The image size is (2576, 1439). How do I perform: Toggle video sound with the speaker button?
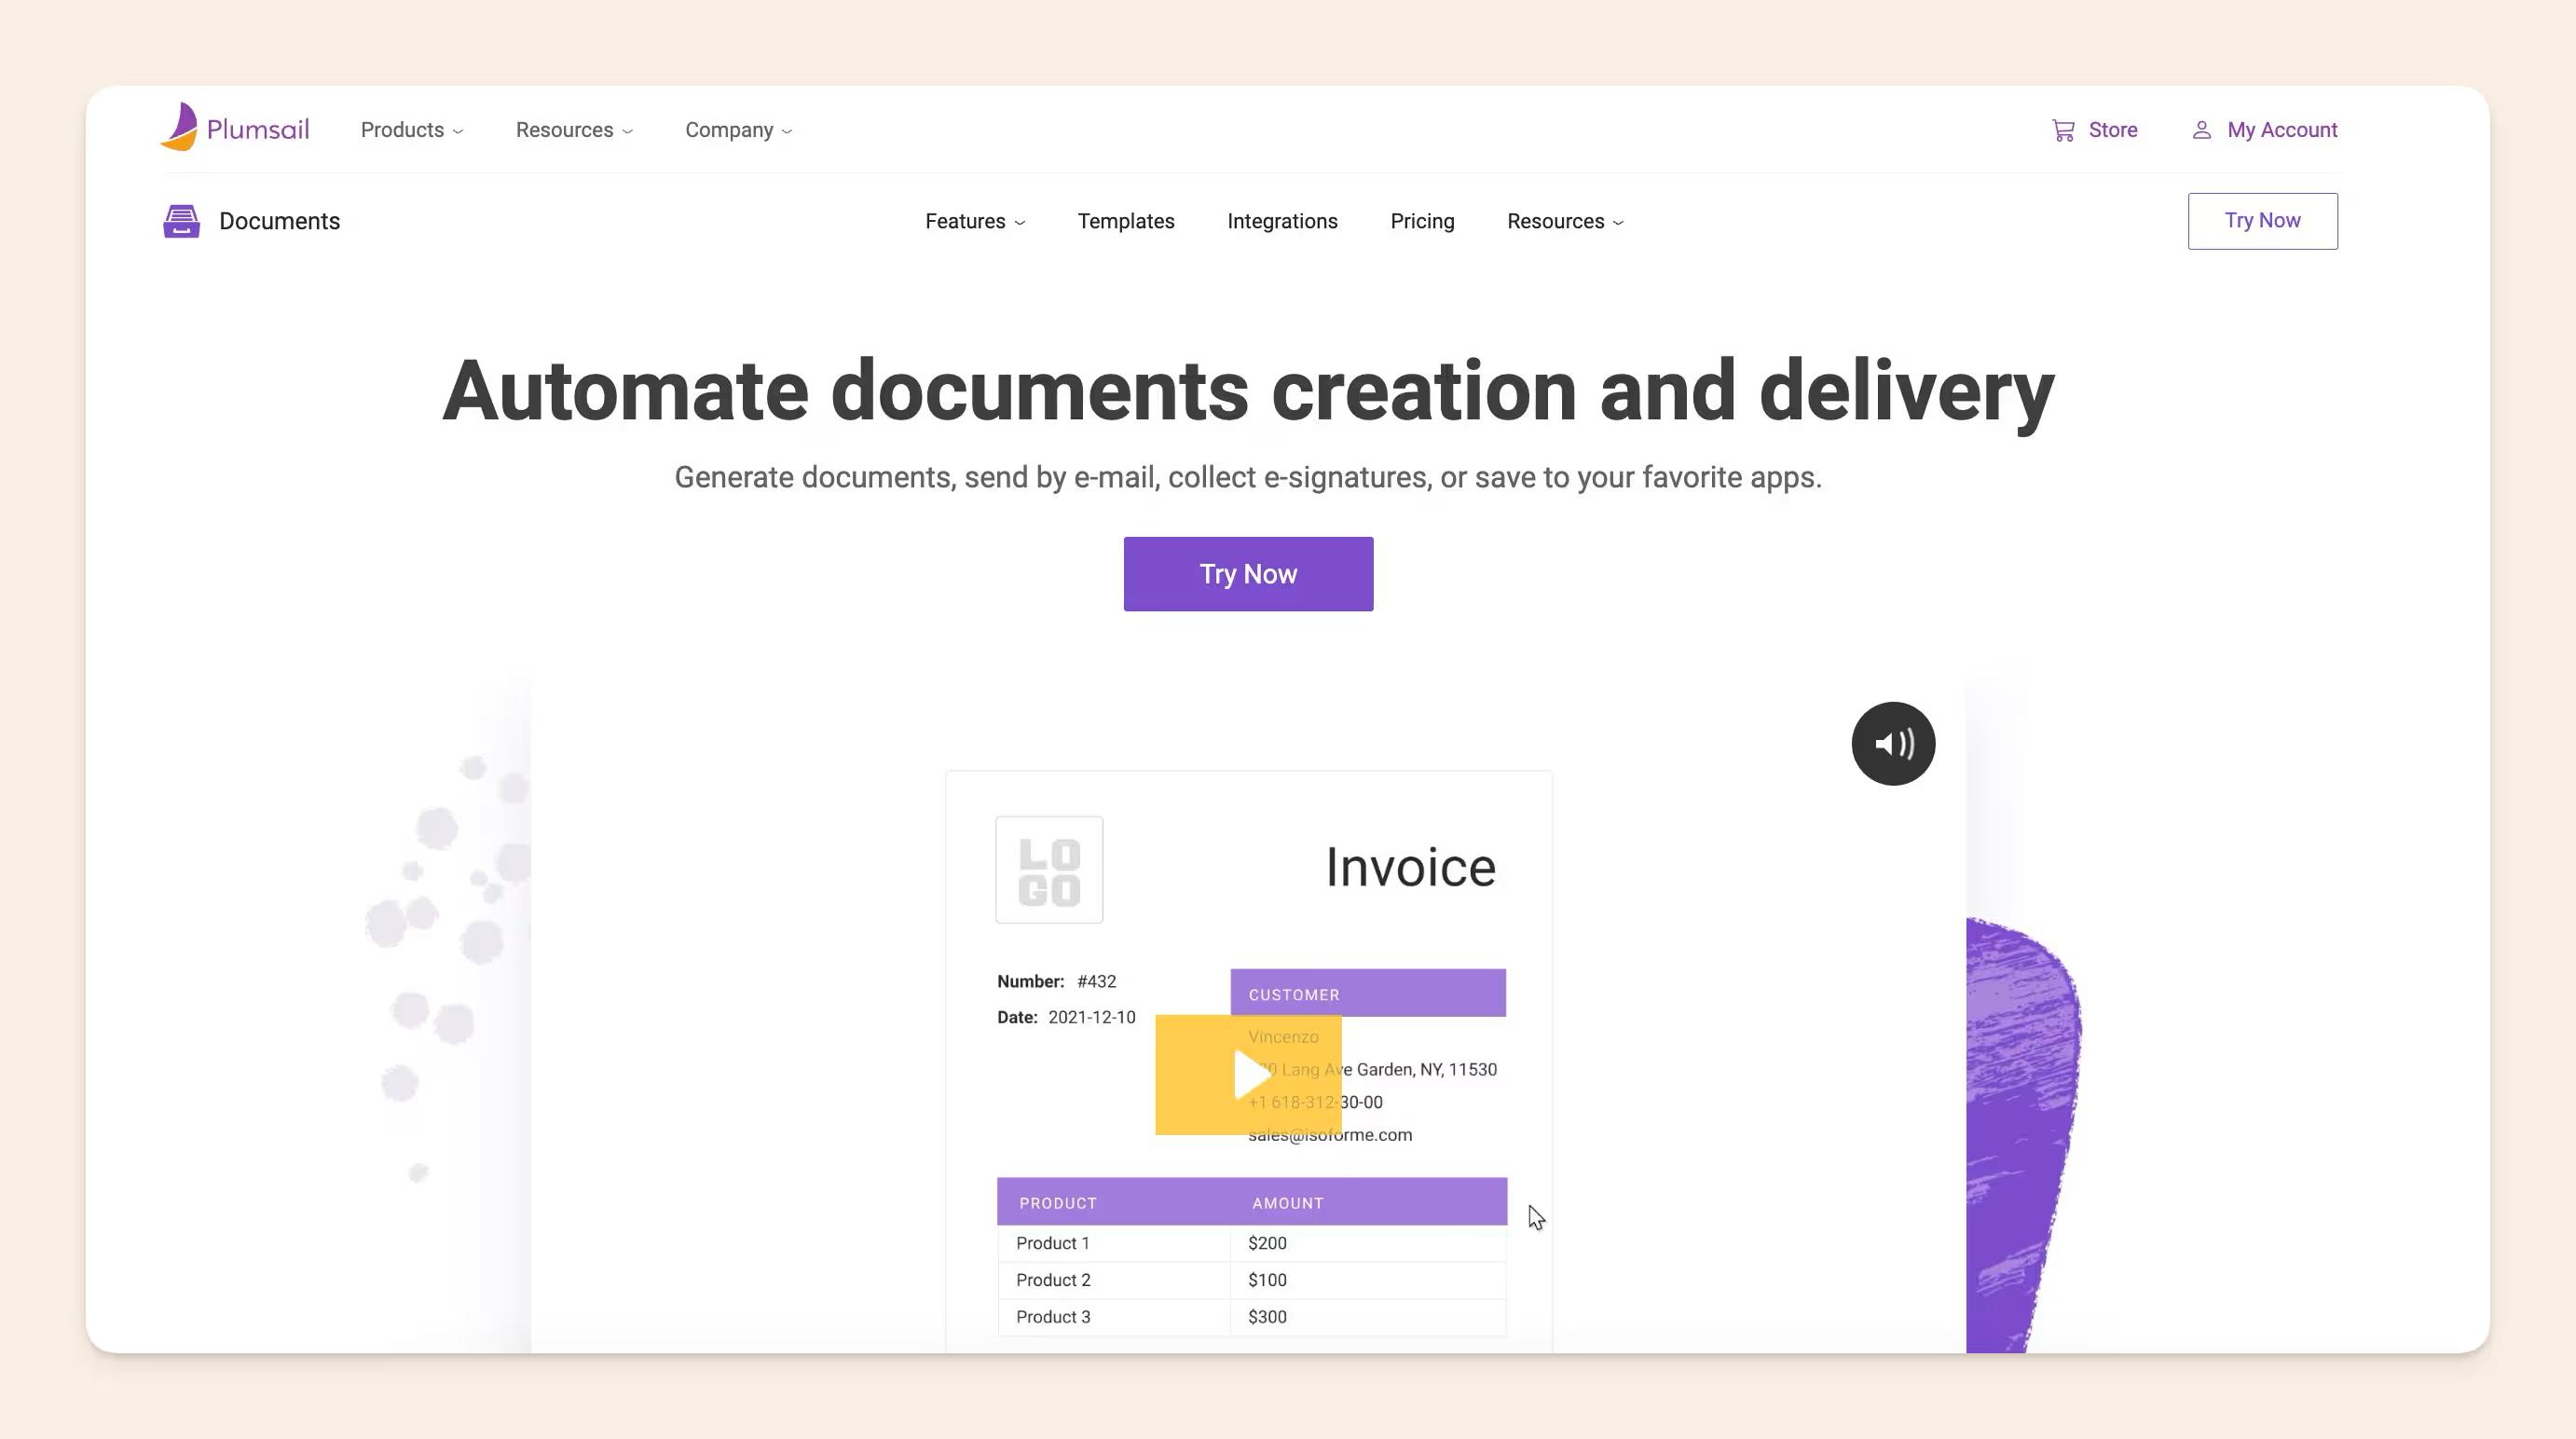coord(1893,743)
